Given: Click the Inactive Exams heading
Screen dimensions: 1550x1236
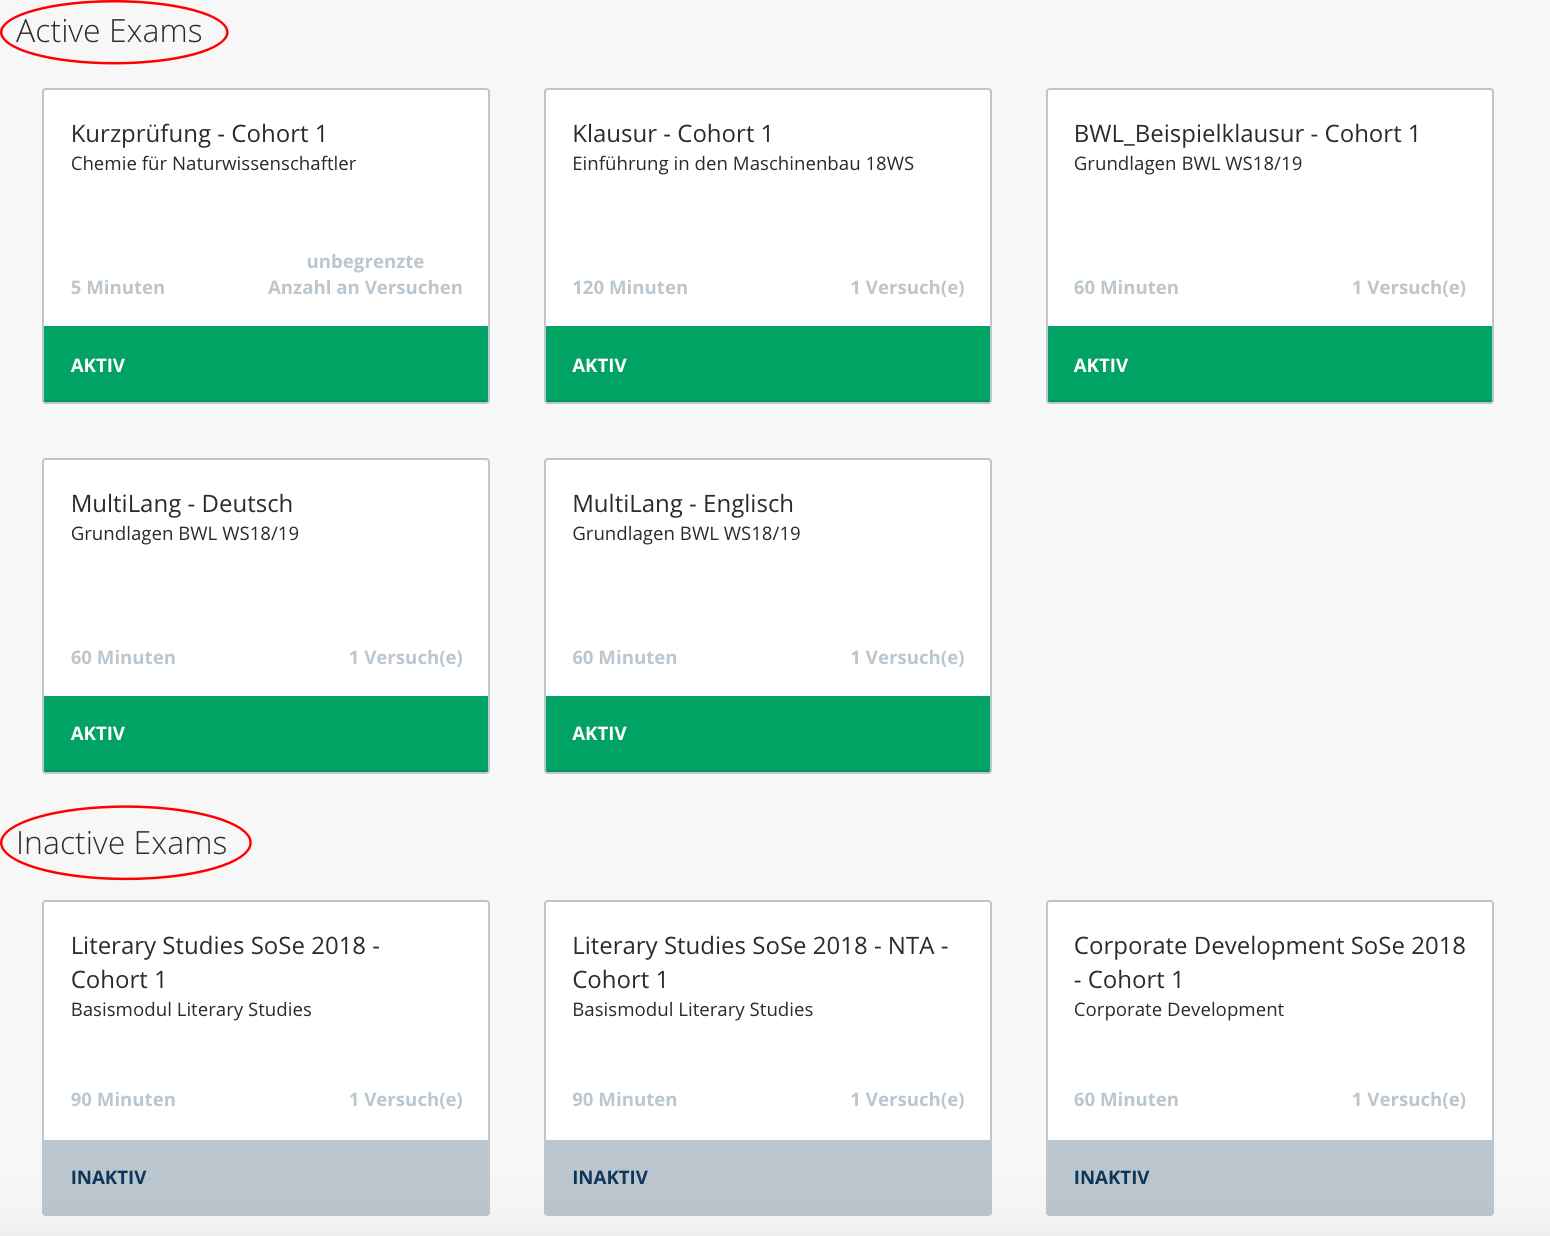Looking at the screenshot, I should [x=122, y=843].
